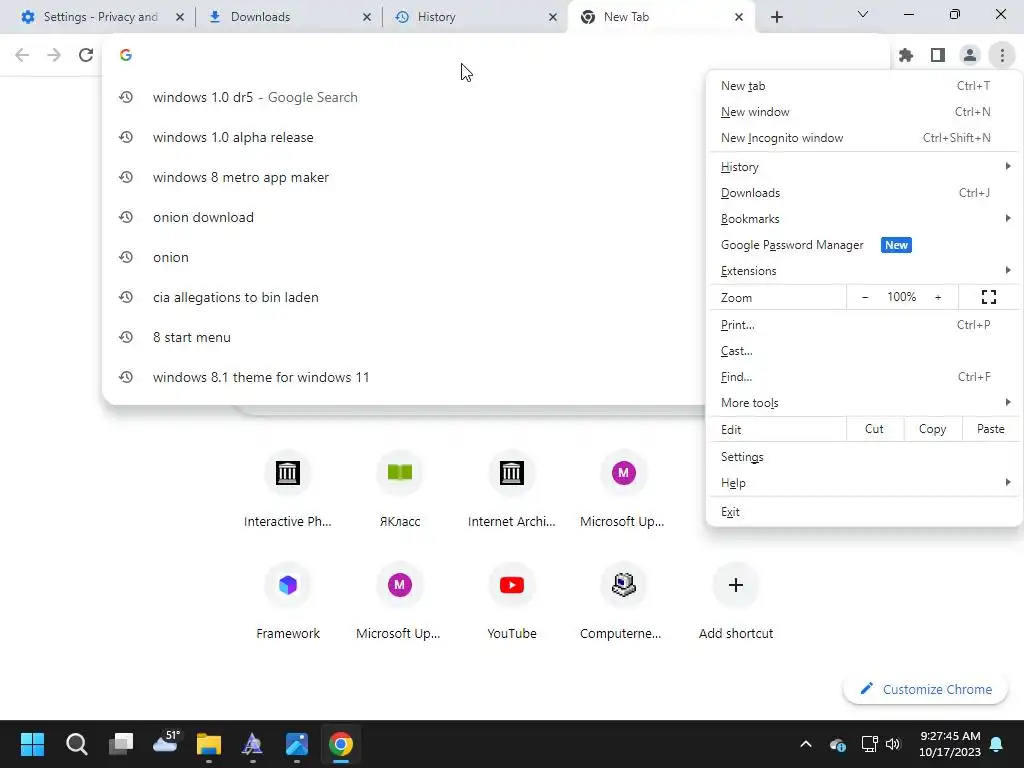The height and width of the screenshot is (768, 1024).
Task: Open the YouTube shortcut tile
Action: tap(511, 601)
